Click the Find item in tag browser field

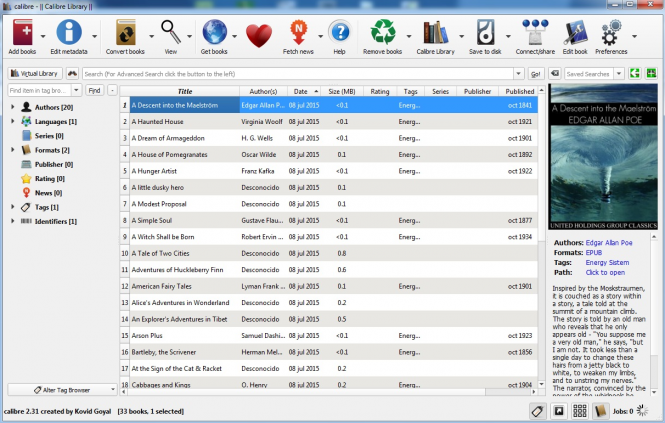(x=40, y=90)
